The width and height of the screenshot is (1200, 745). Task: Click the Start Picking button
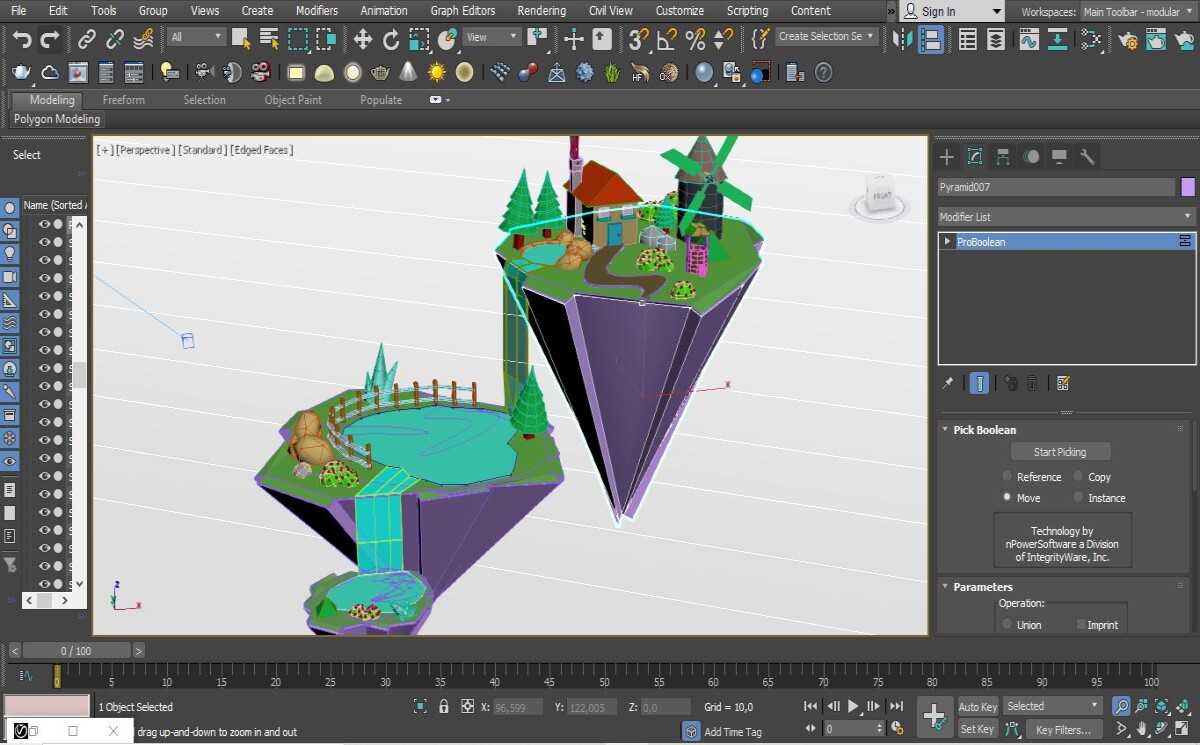point(1060,452)
